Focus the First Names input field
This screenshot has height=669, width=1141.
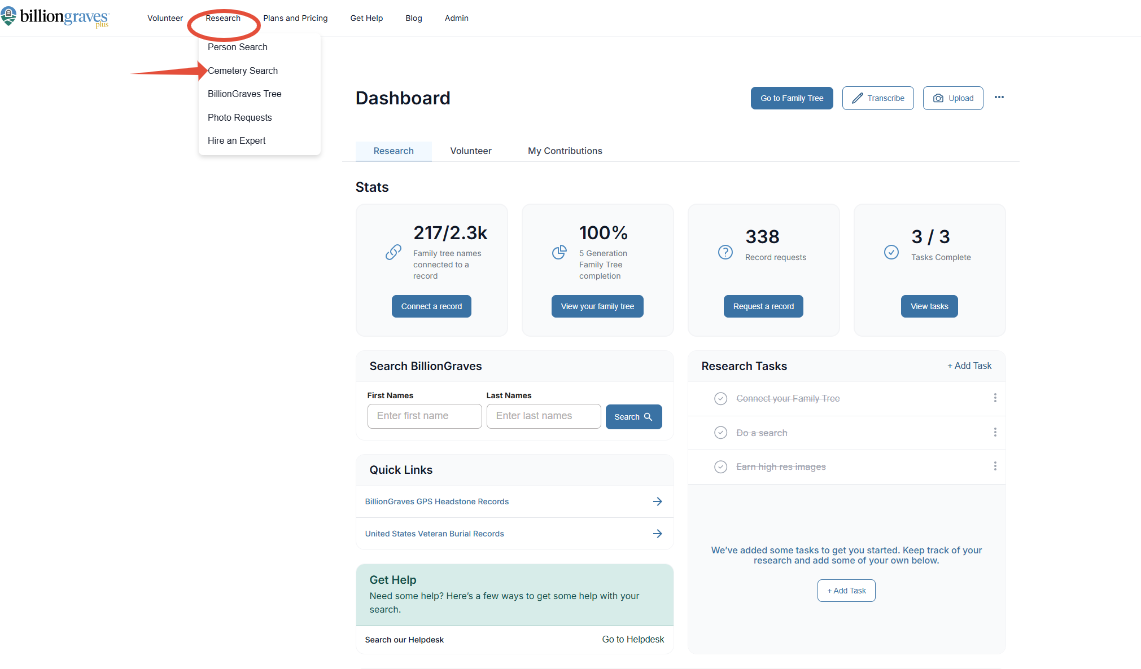(424, 416)
